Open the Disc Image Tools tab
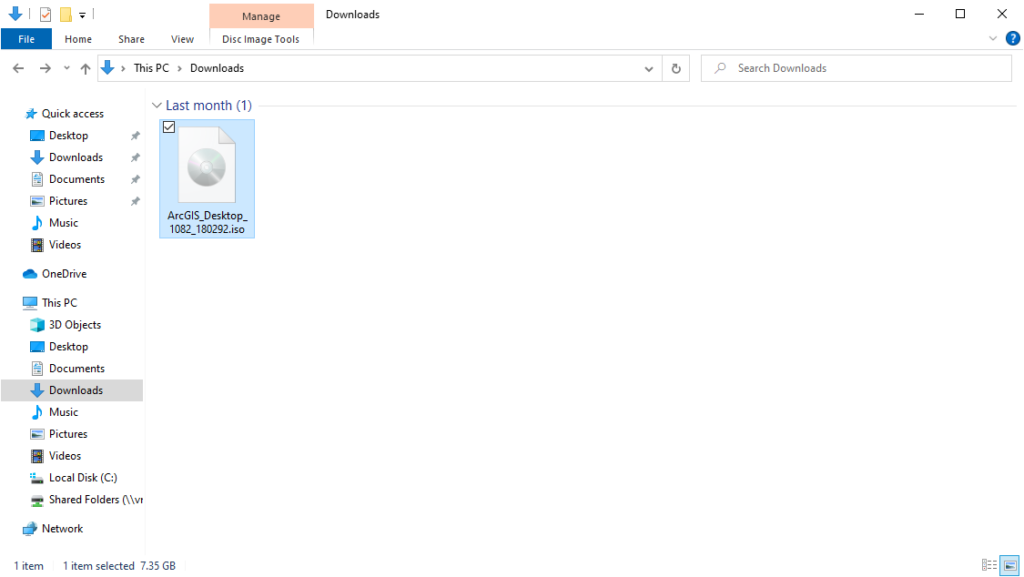This screenshot has height=577, width=1024. point(261,39)
